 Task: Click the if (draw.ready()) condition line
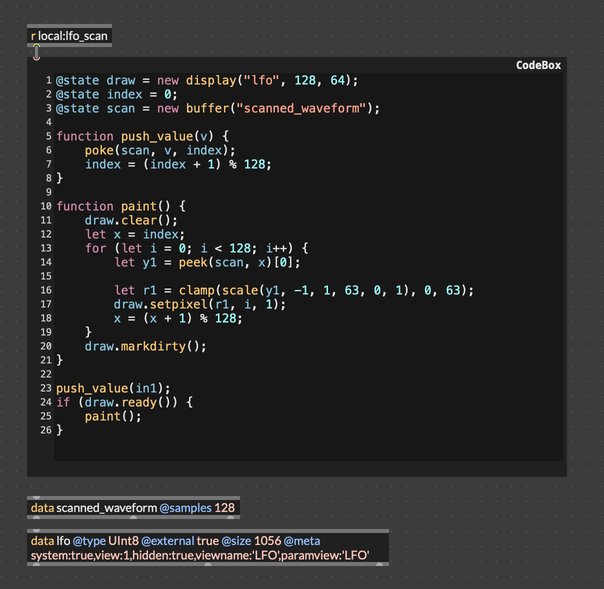pyautogui.click(x=124, y=402)
